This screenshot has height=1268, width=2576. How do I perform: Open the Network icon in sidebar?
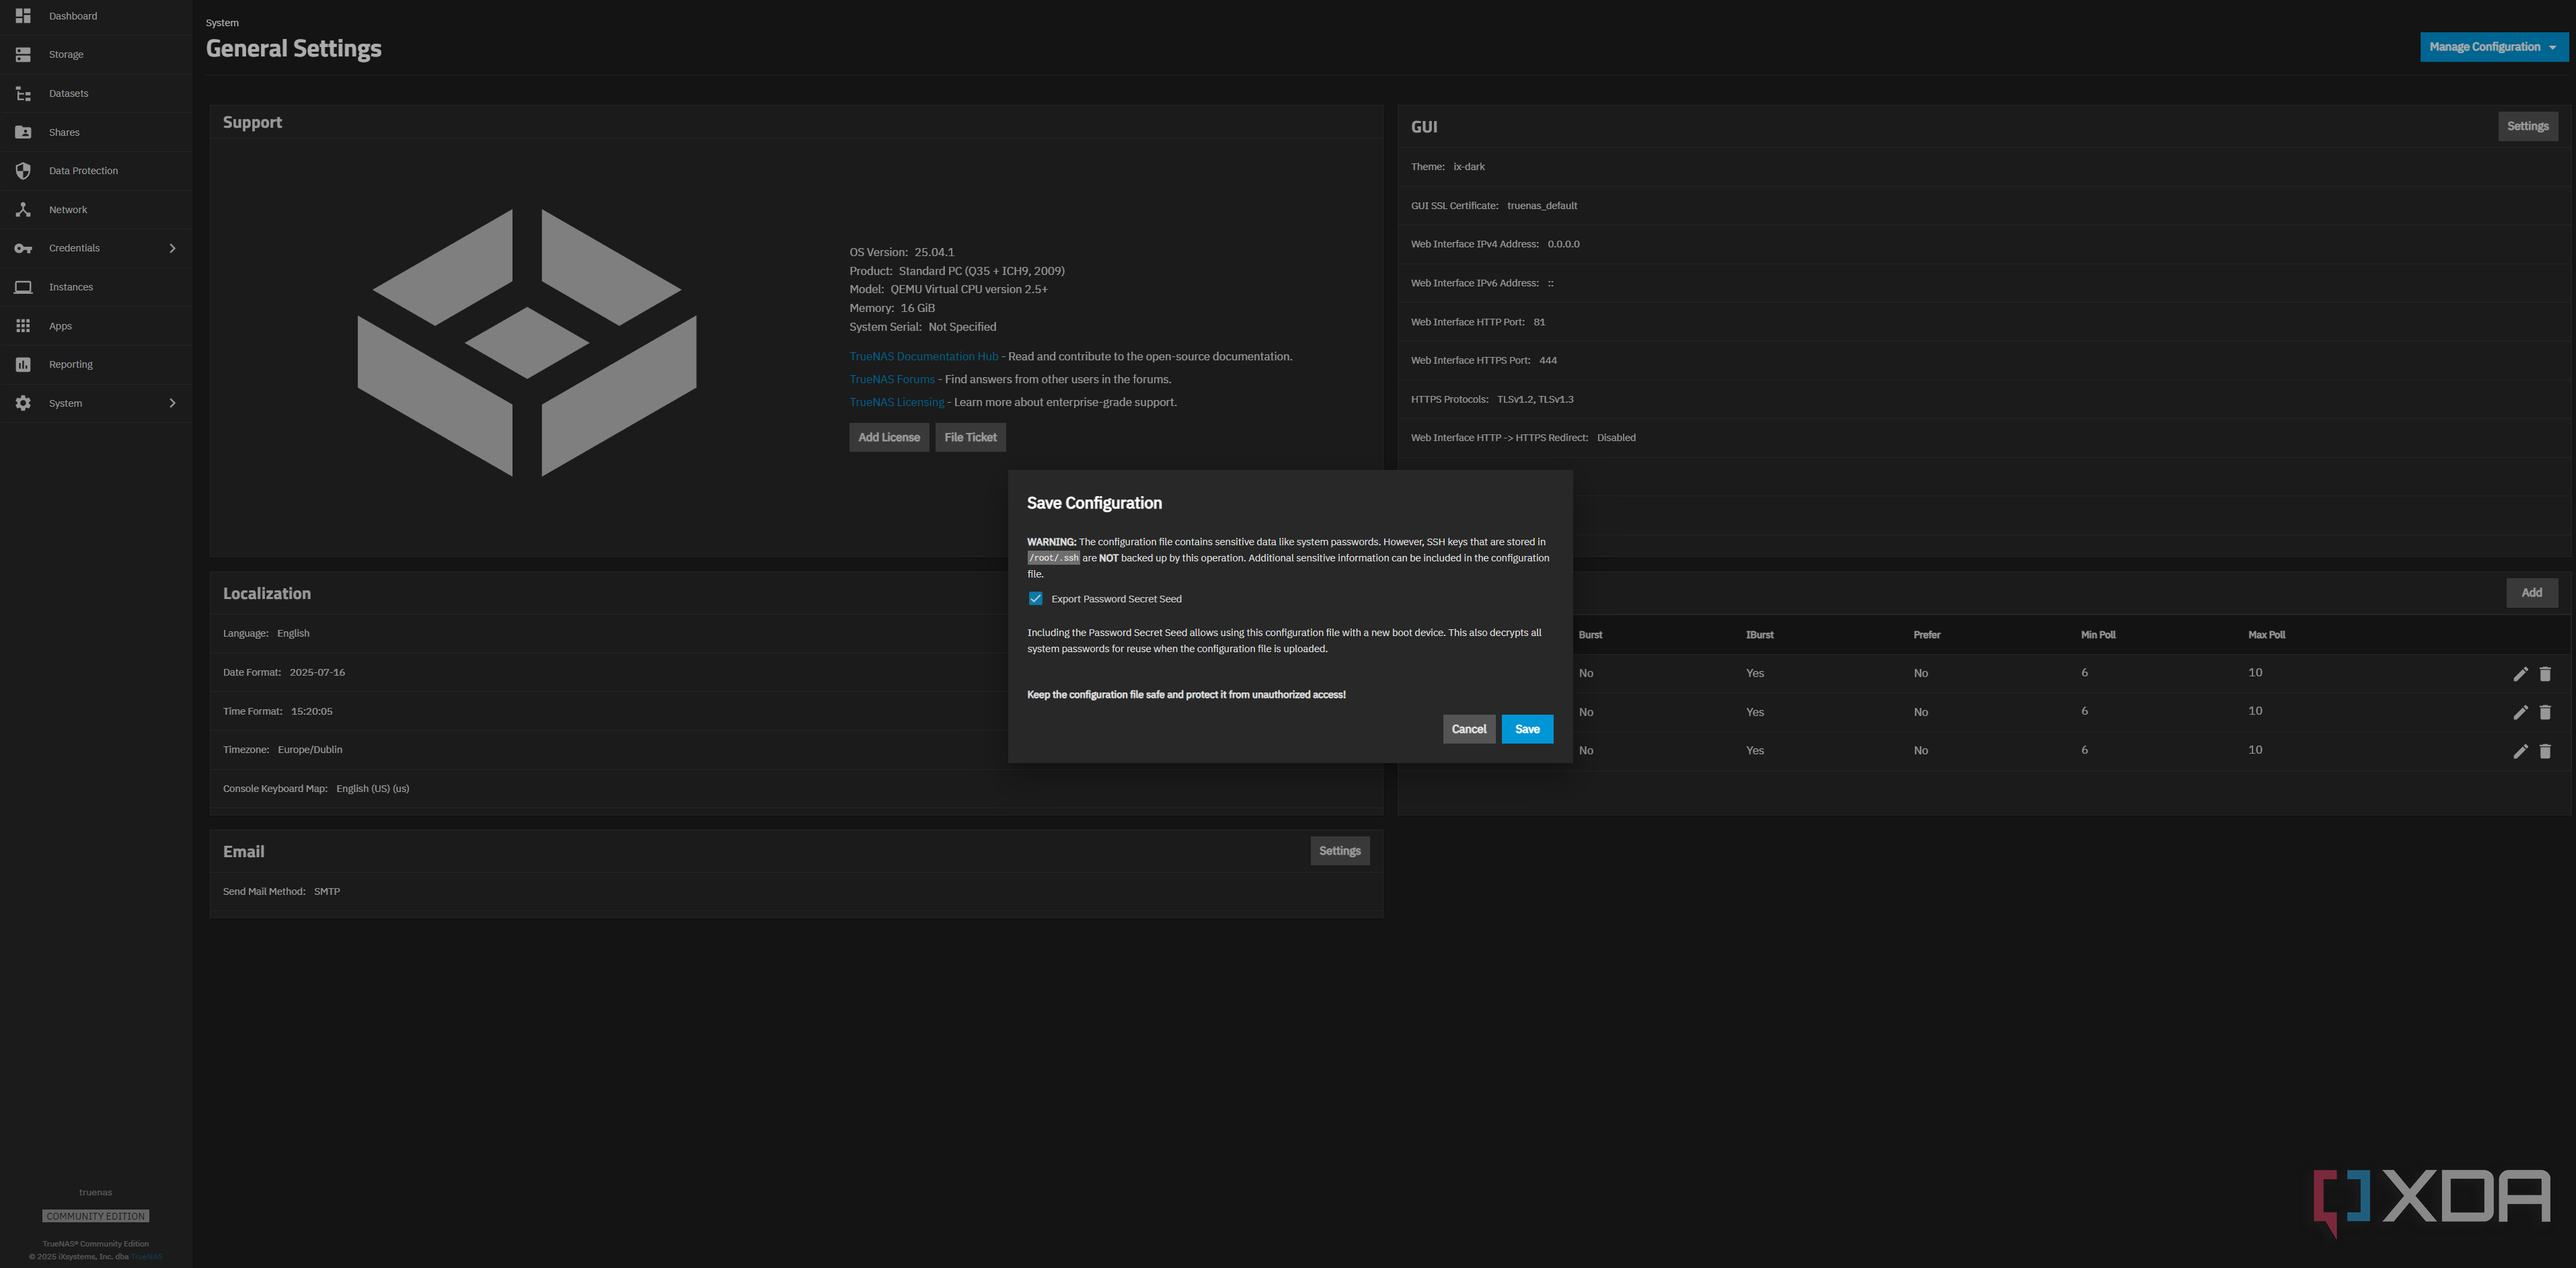(x=23, y=210)
